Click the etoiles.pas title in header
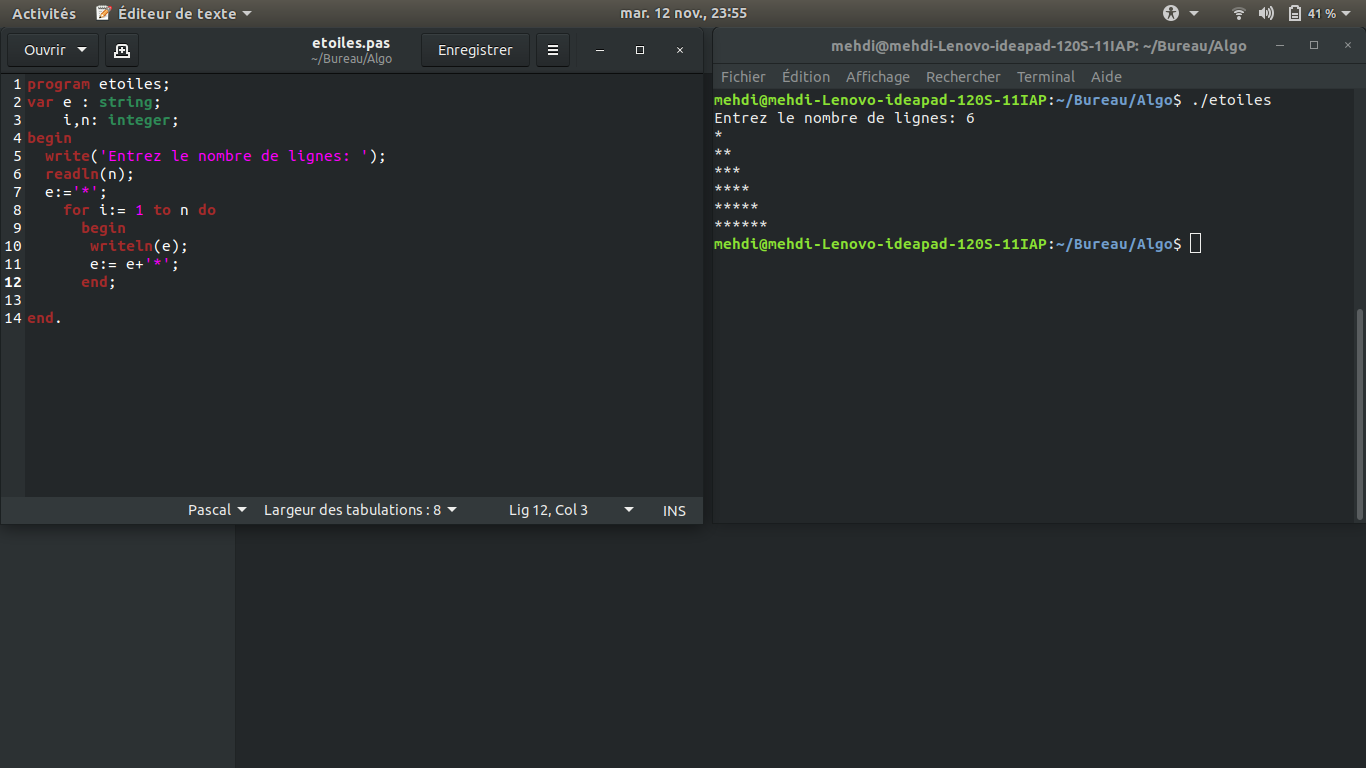1366x768 pixels. pyautogui.click(x=351, y=43)
